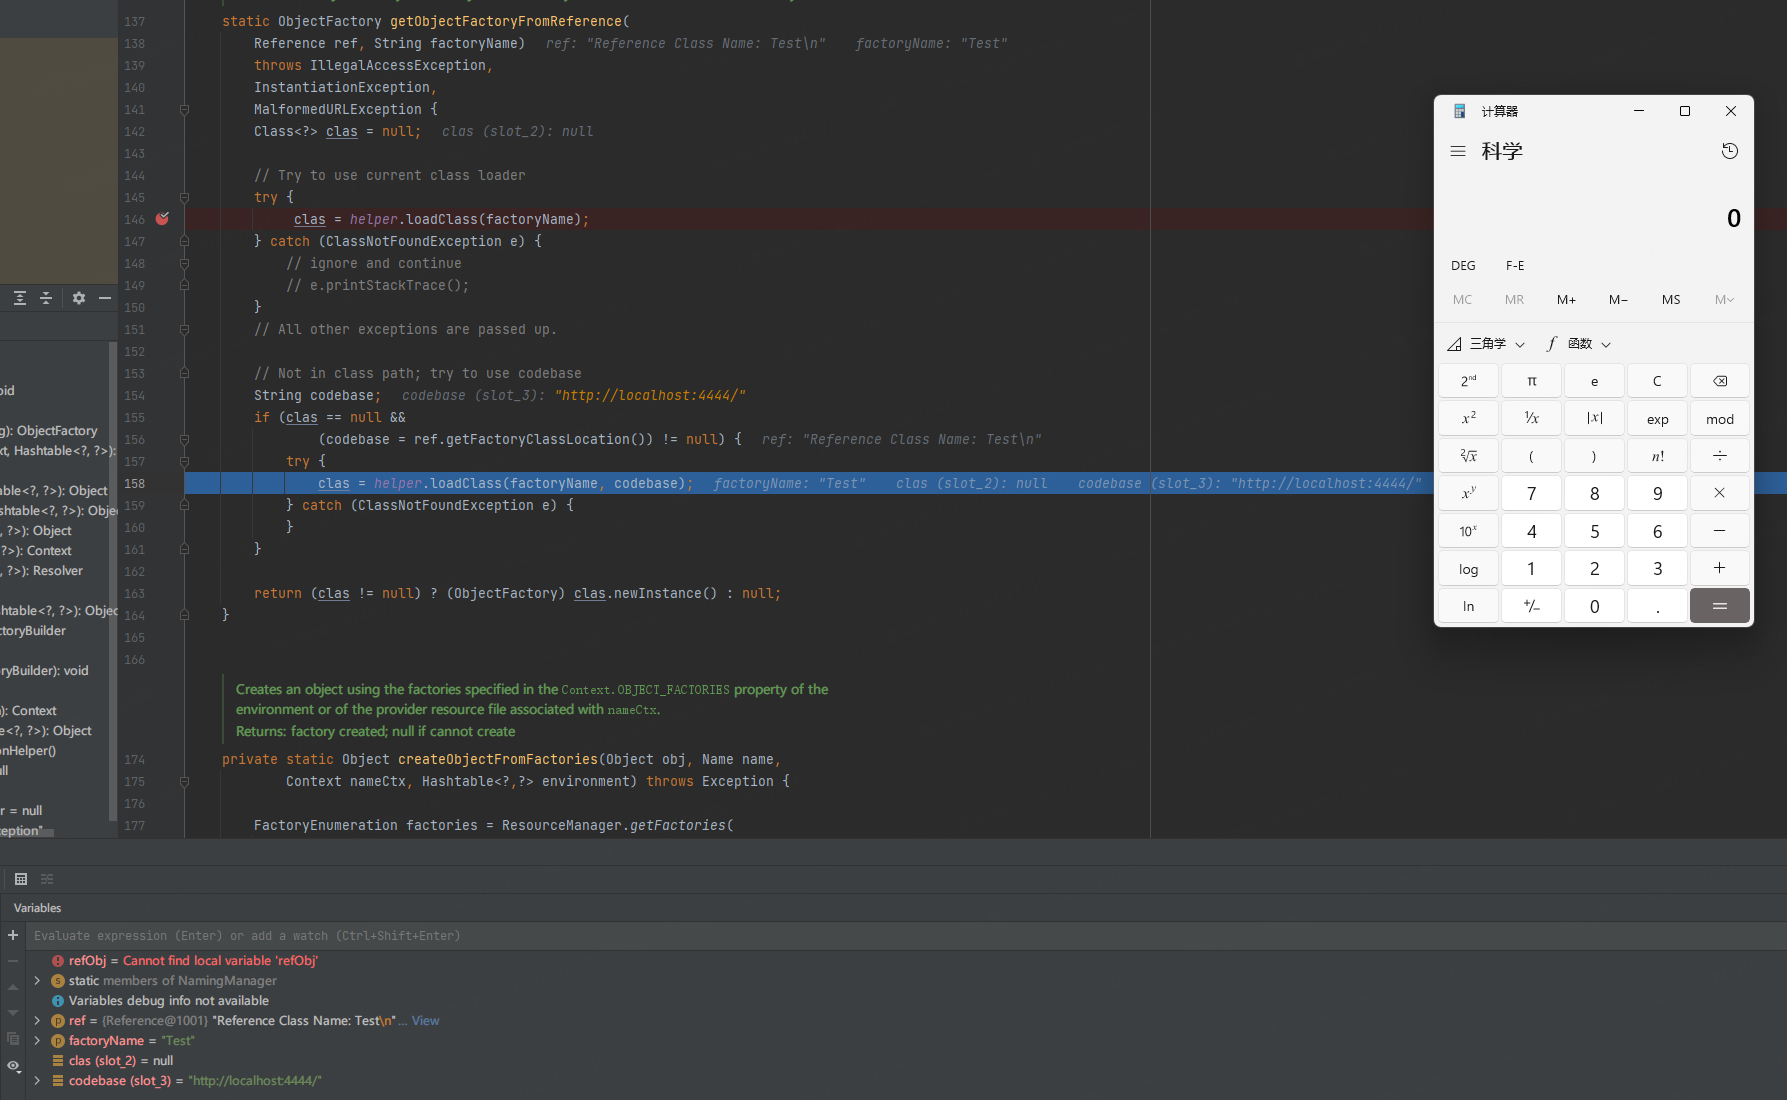Image resolution: width=1787 pixels, height=1100 pixels.
Task: Click the x squared key
Action: point(1468,418)
